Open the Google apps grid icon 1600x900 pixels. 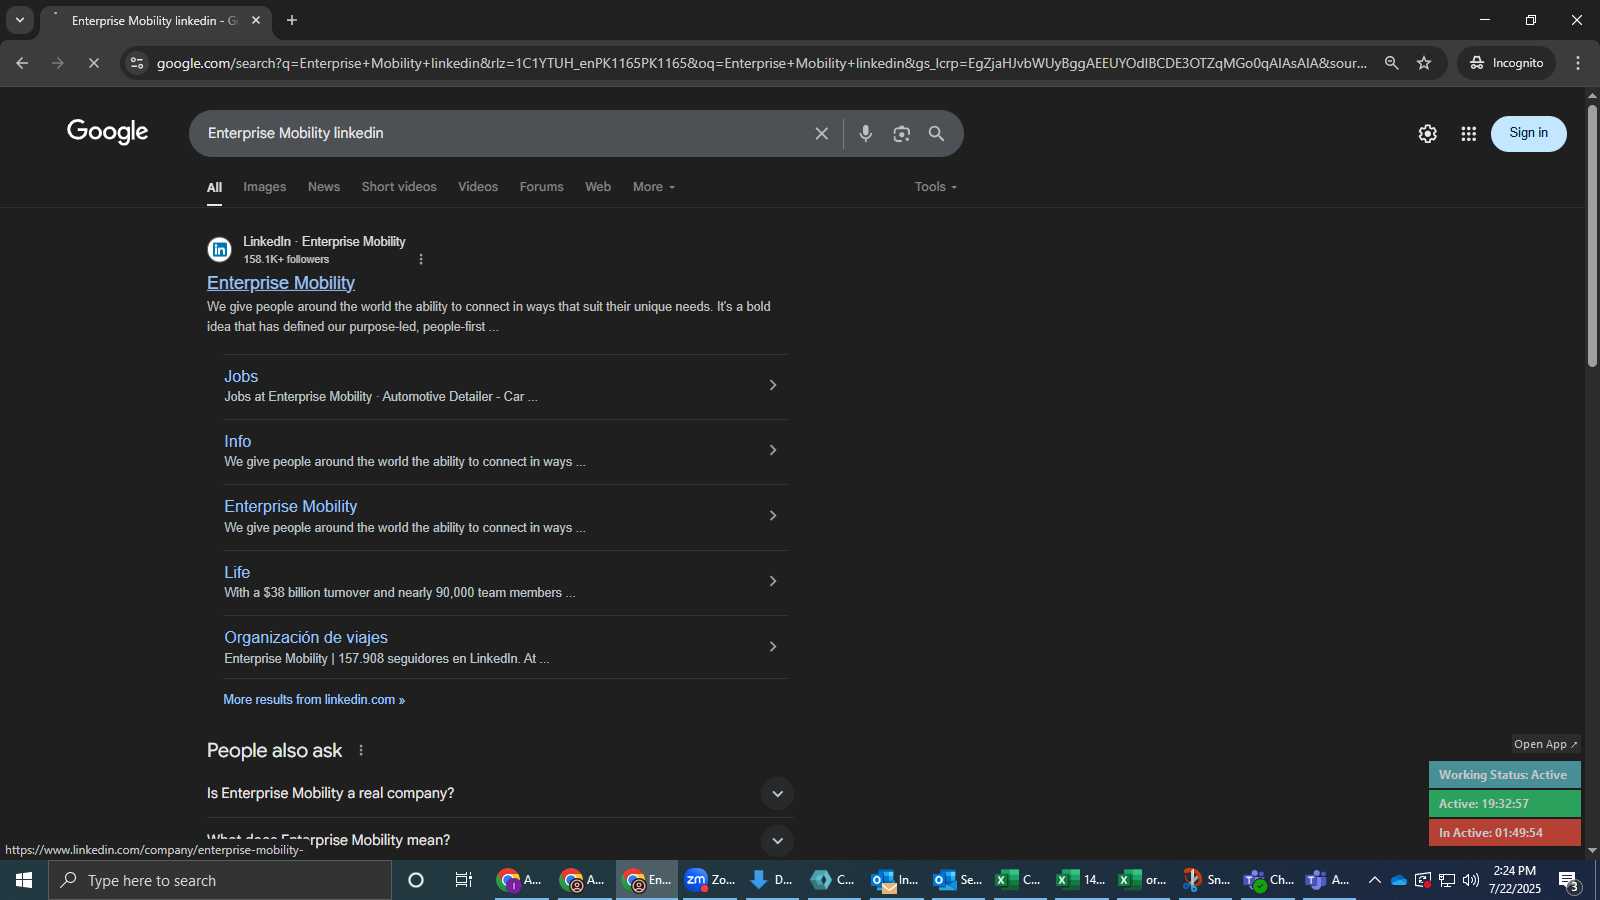[x=1468, y=133]
